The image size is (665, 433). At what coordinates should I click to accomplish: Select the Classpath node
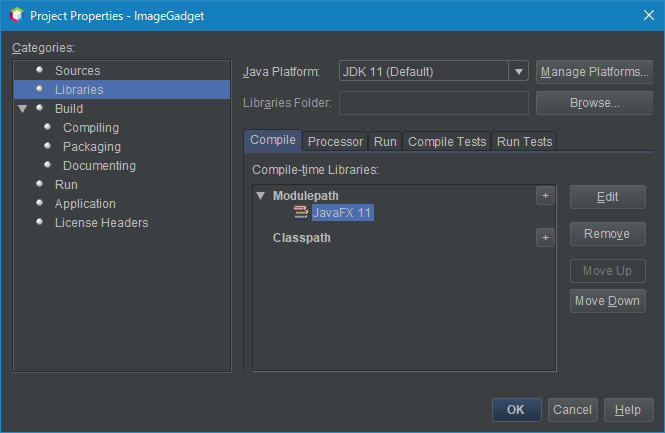(302, 238)
